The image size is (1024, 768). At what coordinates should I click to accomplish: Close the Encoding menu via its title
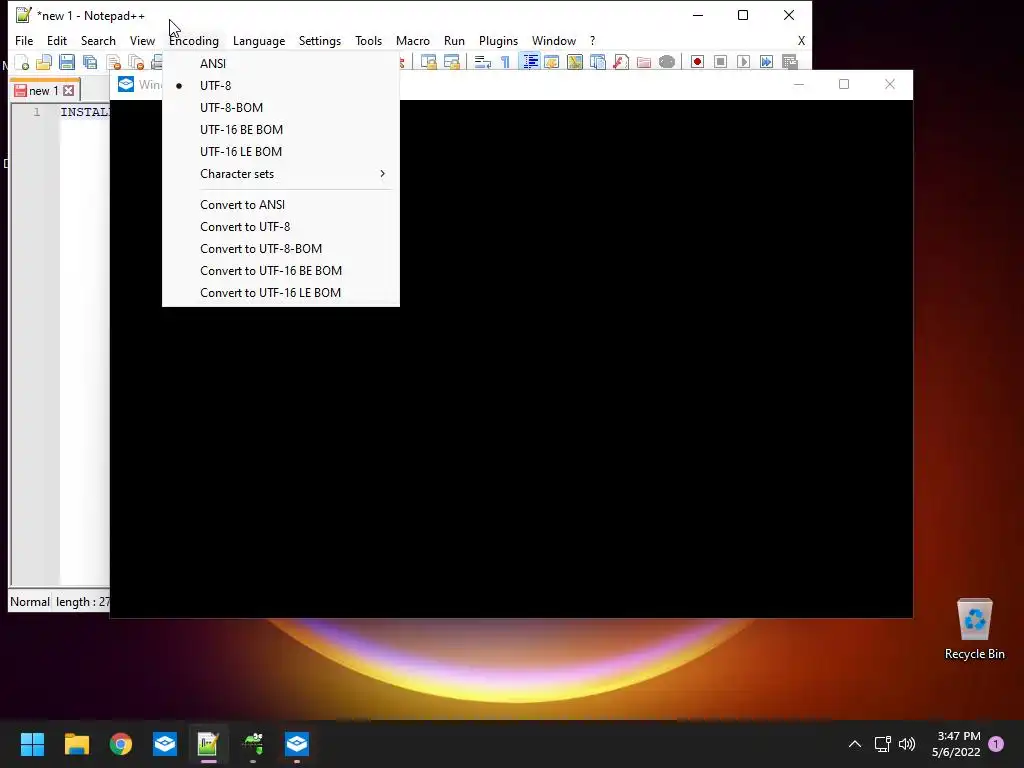click(194, 40)
